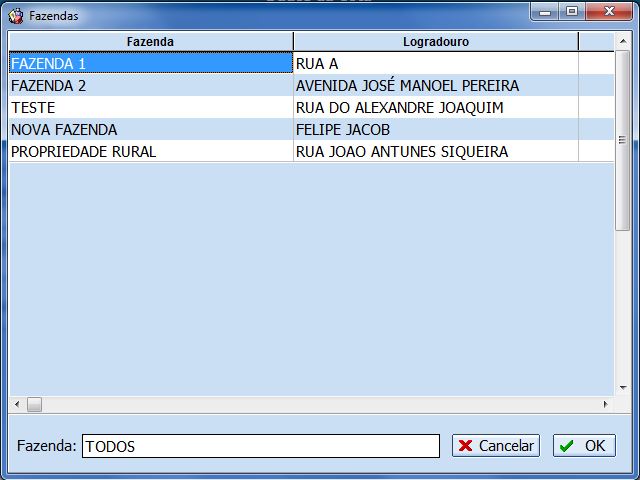Click the Fazendas window title bar icon
640x480 pixels.
pos(16,16)
